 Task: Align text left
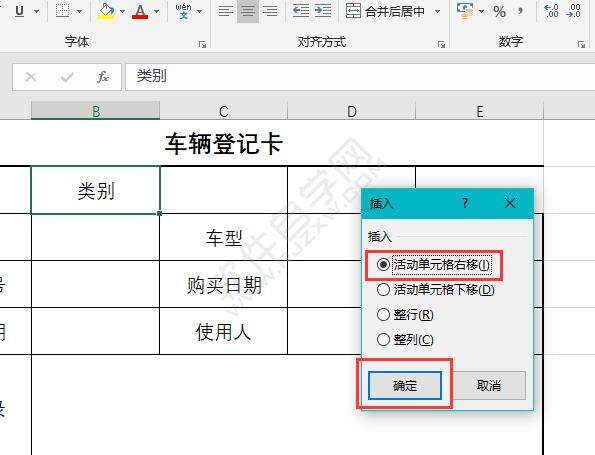(226, 11)
